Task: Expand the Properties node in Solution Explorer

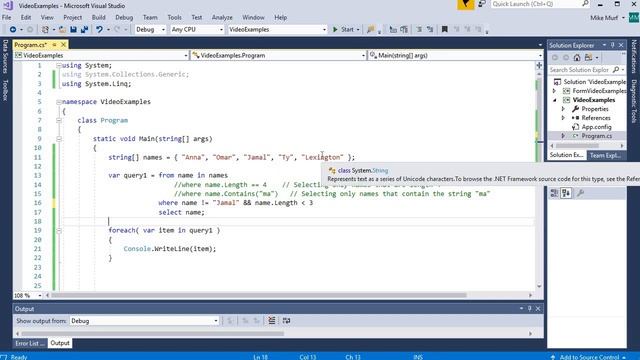Action: (x=563, y=109)
